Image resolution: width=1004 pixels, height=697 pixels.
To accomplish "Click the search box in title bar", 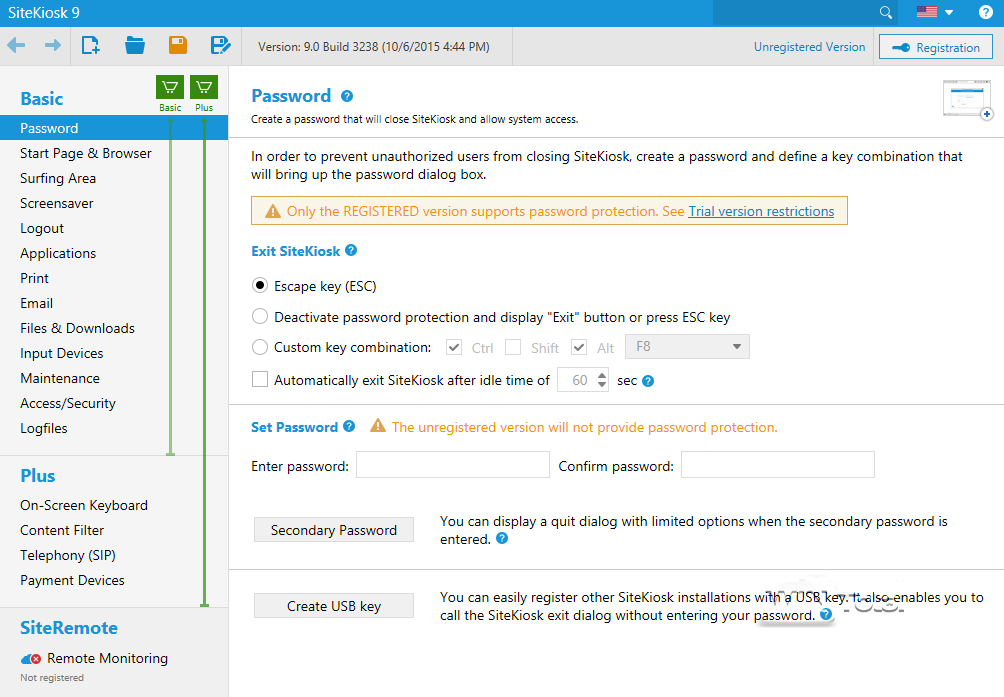I will [806, 12].
